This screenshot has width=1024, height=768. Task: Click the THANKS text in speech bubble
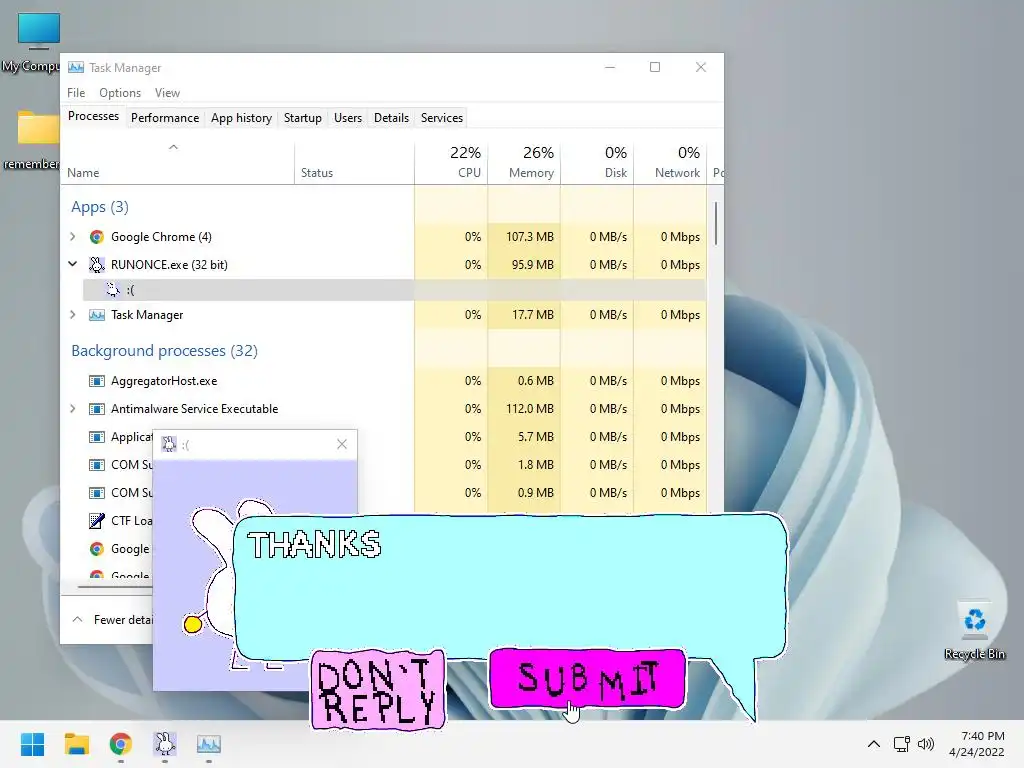[314, 544]
